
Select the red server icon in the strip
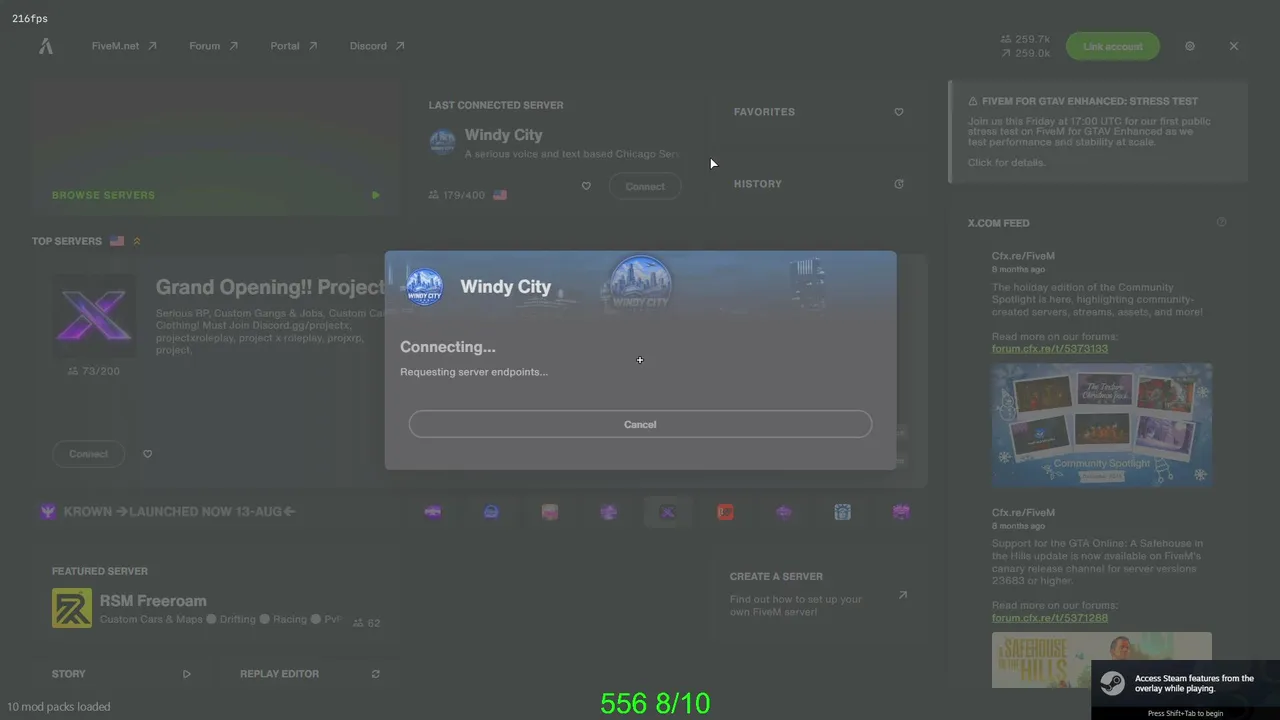tap(726, 512)
